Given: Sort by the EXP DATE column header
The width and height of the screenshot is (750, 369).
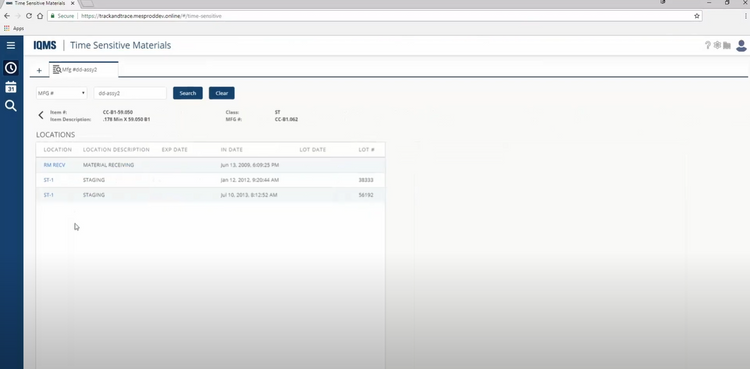Looking at the screenshot, I should [x=175, y=150].
